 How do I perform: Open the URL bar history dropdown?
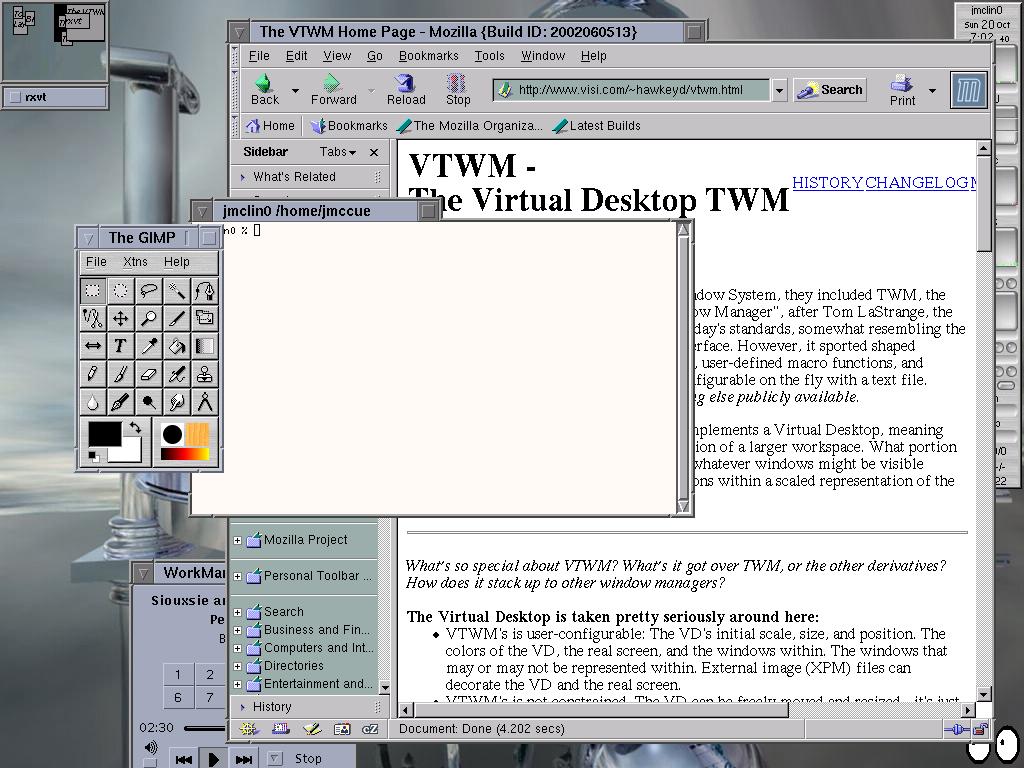pos(778,90)
